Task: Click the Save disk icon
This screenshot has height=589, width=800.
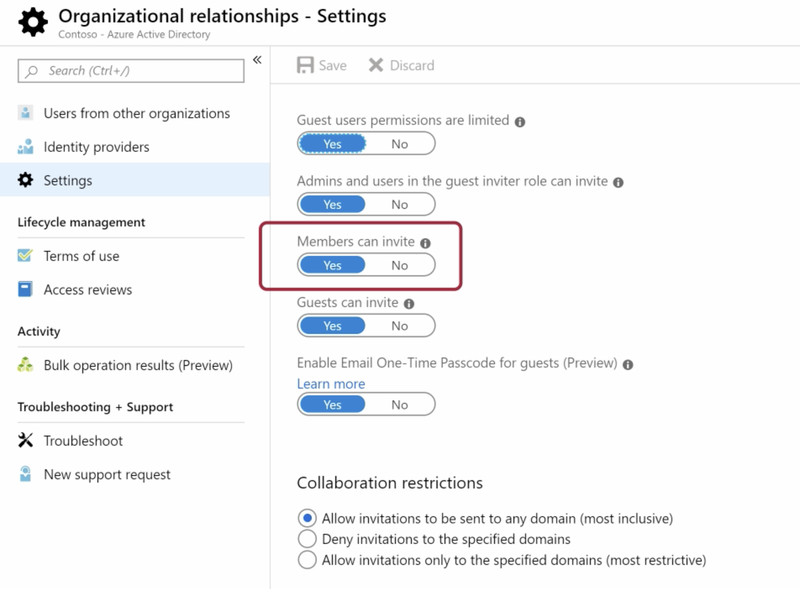Action: point(305,65)
